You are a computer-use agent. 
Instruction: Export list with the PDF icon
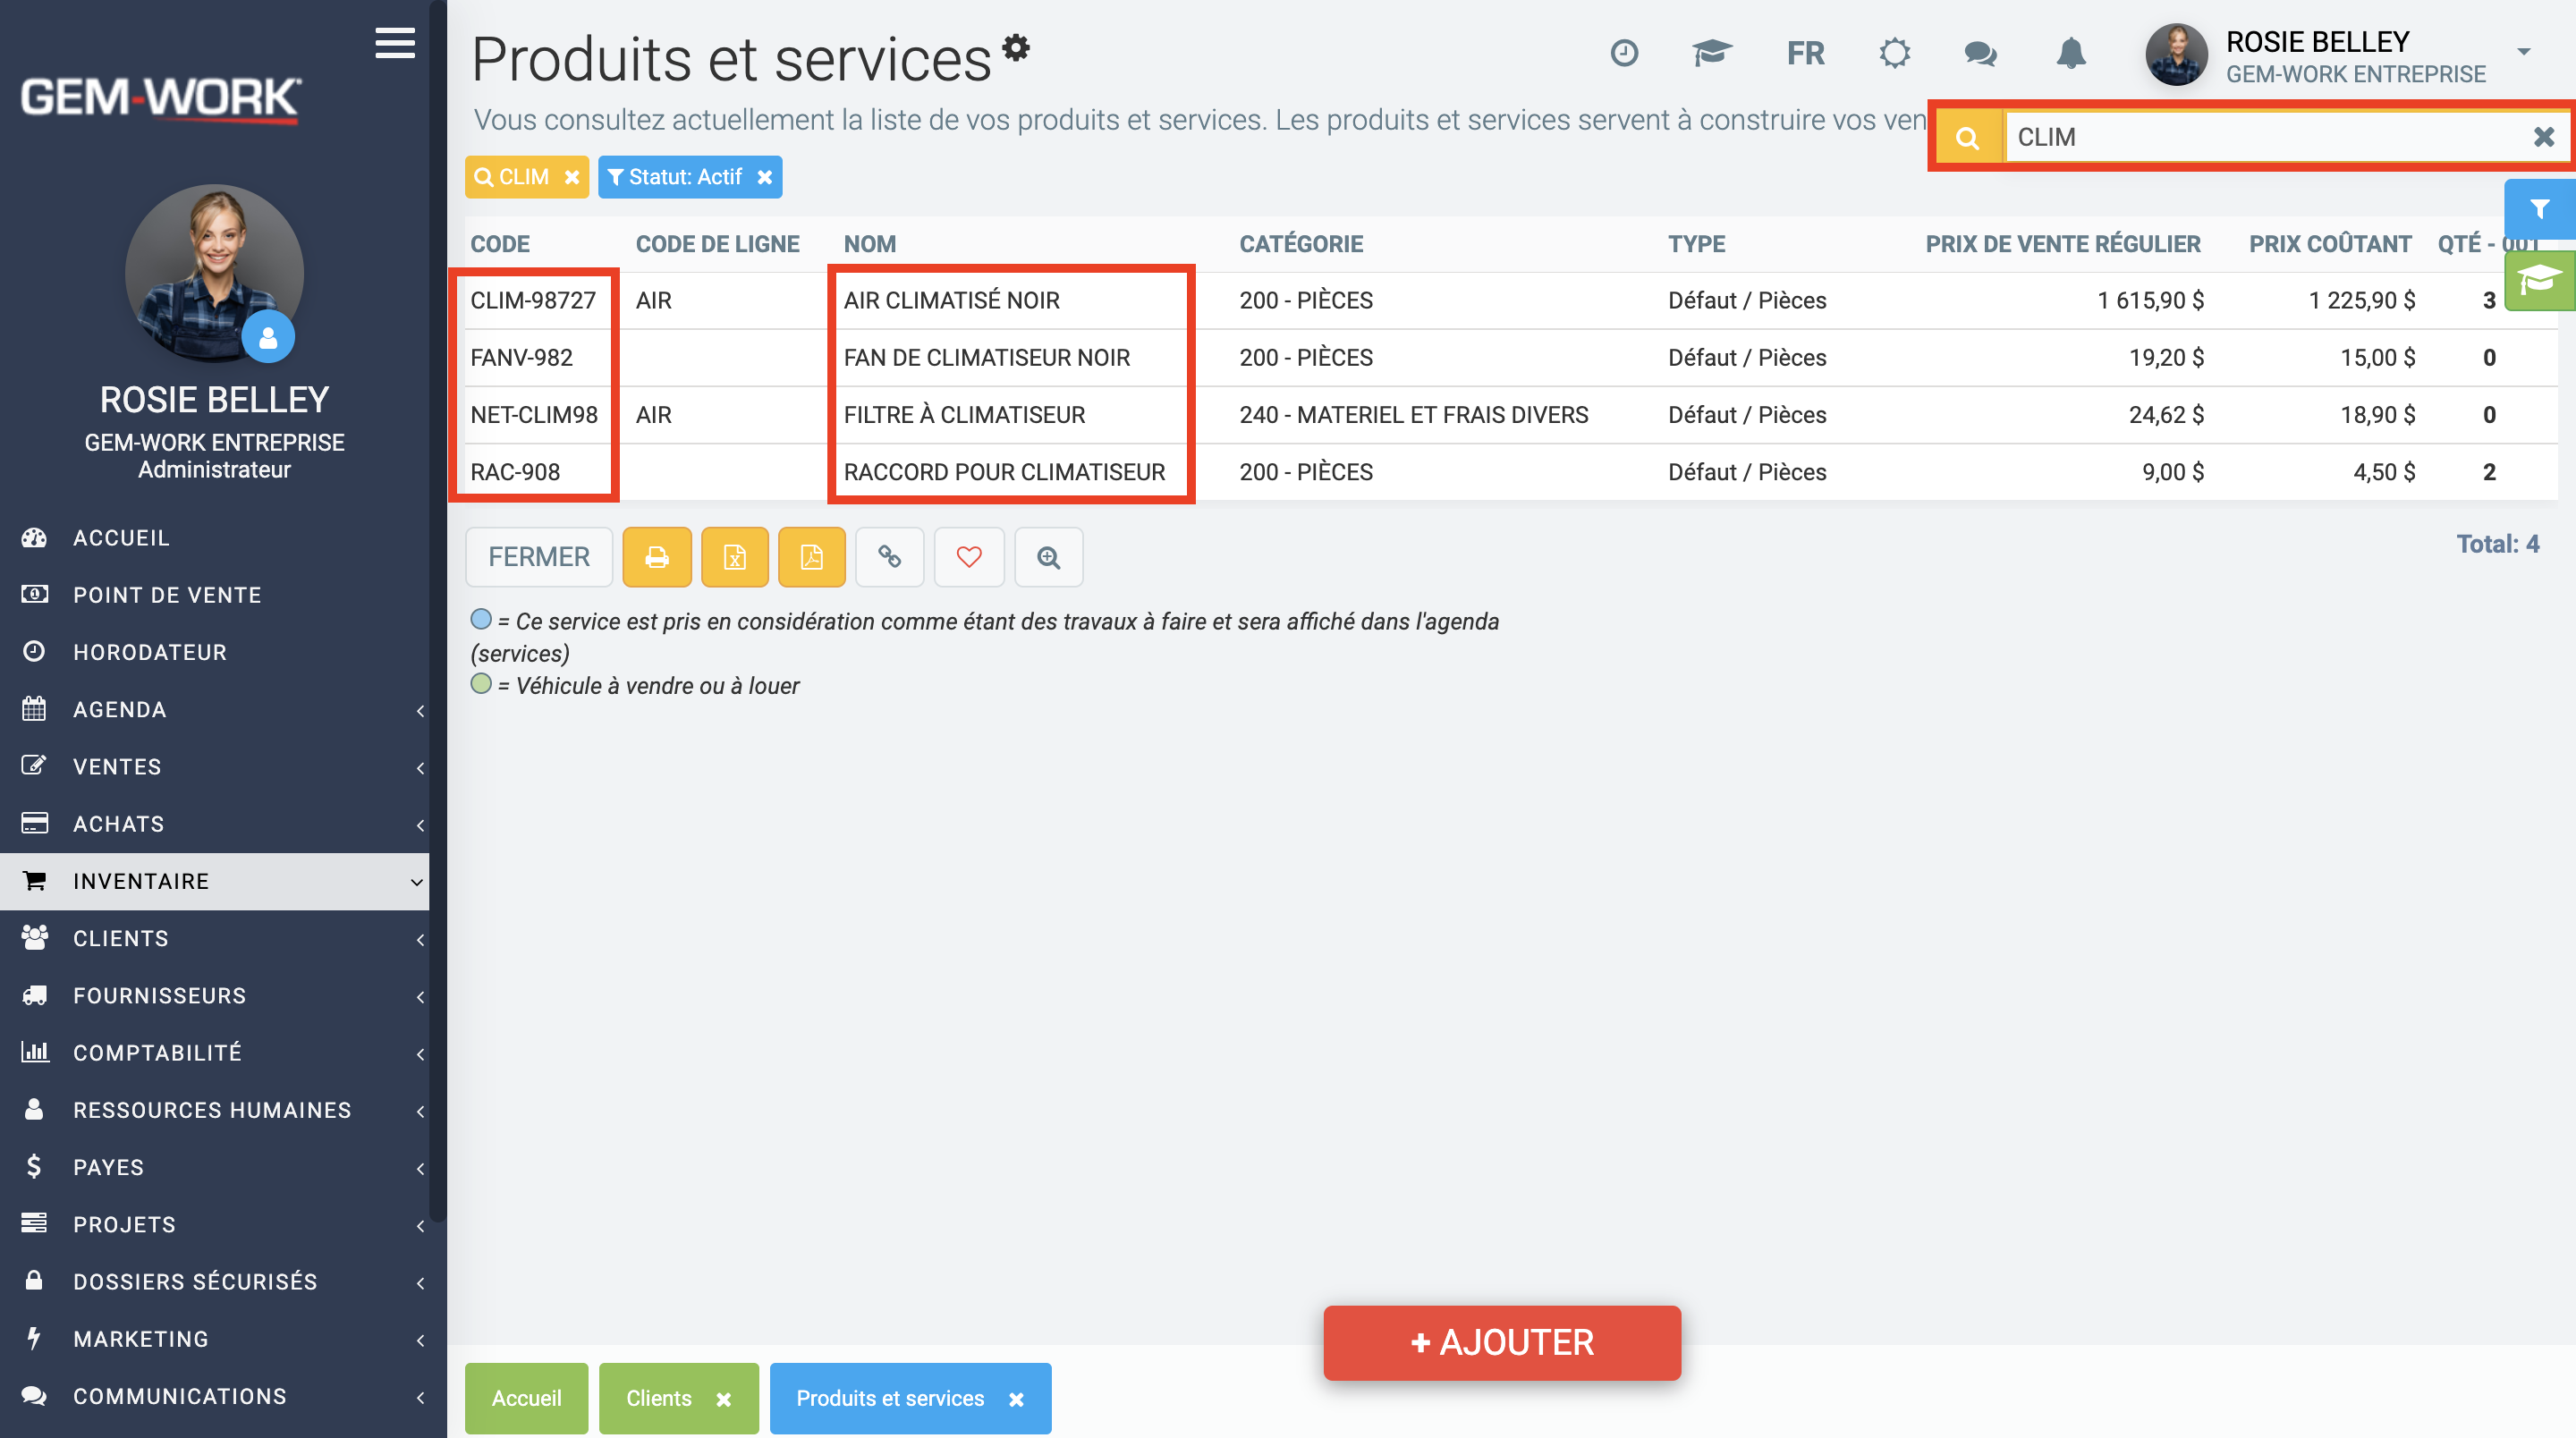pos(811,557)
